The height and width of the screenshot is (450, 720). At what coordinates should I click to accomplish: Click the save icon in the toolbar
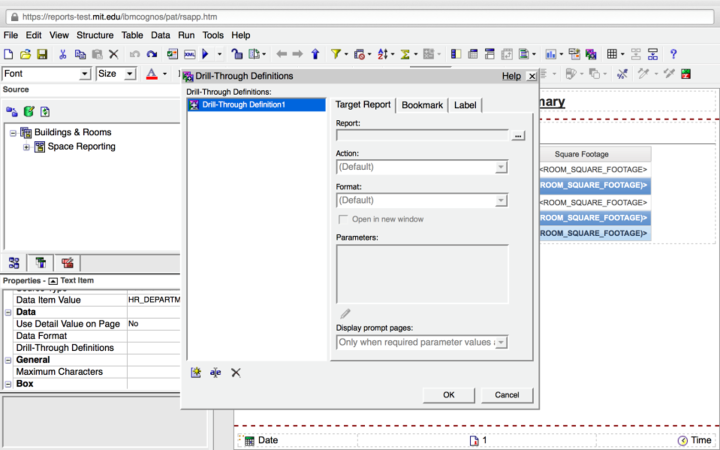[x=42, y=54]
